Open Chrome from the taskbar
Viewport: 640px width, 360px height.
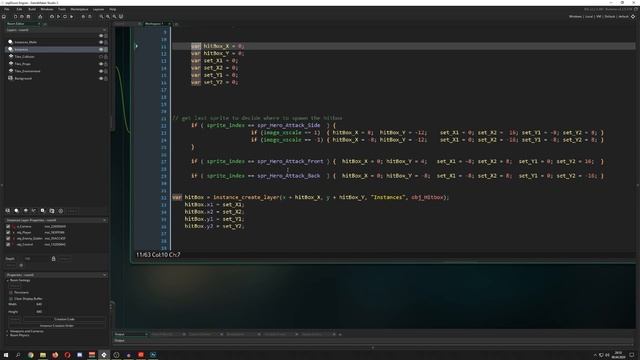(x=31, y=355)
